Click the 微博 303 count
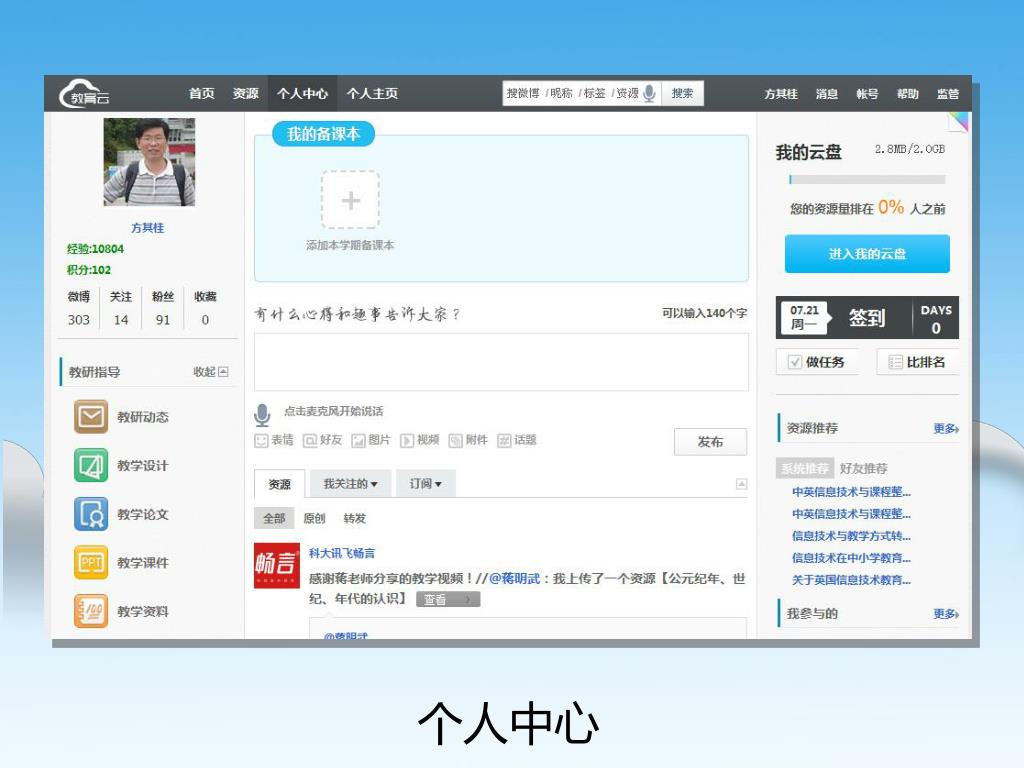This screenshot has height=768, width=1024. (79, 308)
